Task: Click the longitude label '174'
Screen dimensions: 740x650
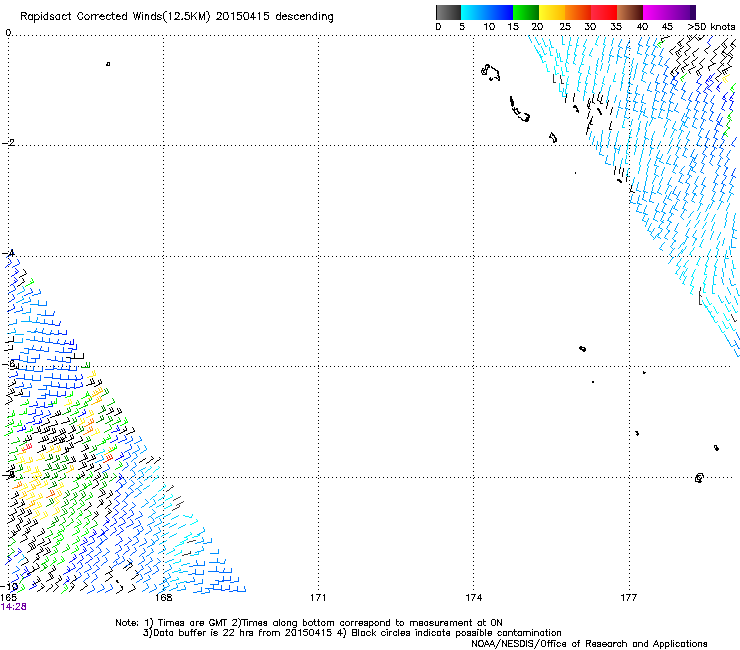Action: tap(473, 598)
